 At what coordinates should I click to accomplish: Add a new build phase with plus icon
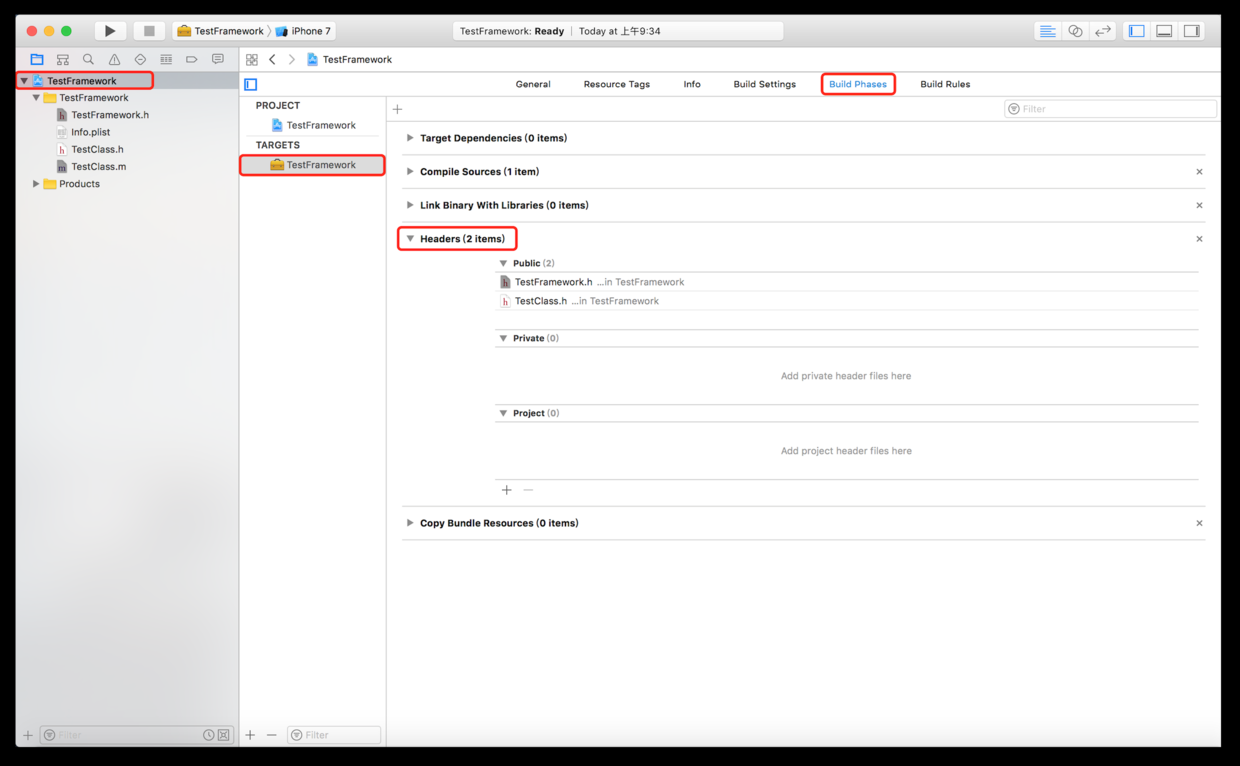pyautogui.click(x=398, y=109)
